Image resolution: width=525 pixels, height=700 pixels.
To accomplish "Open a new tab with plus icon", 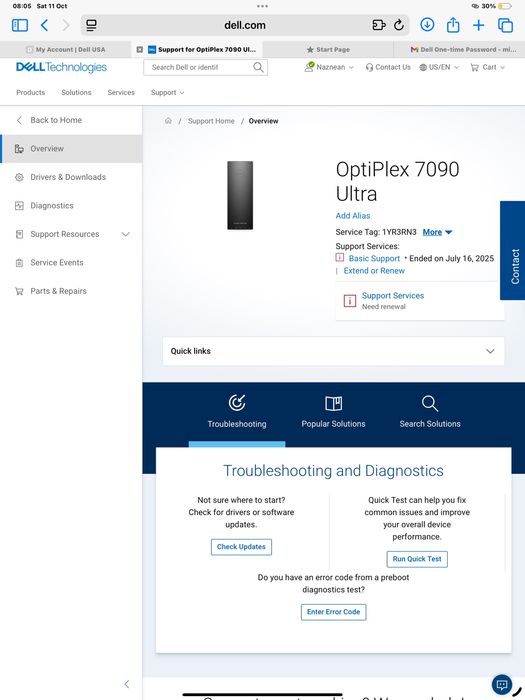I will click(479, 25).
